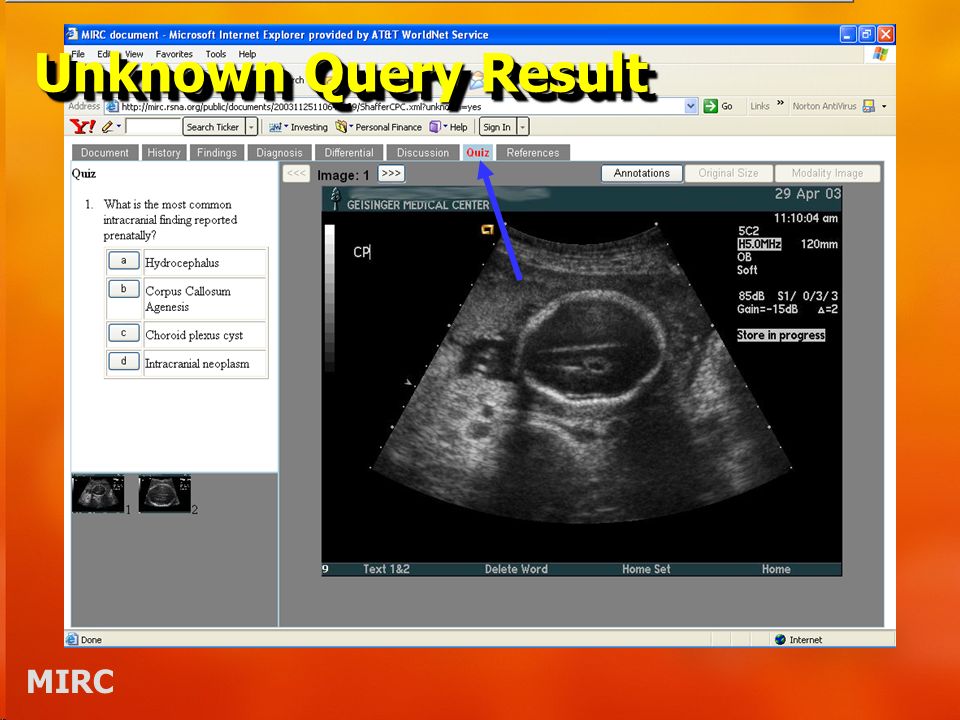Viewport: 960px width, 720px height.
Task: Click the Done status page icon
Action: (72, 639)
